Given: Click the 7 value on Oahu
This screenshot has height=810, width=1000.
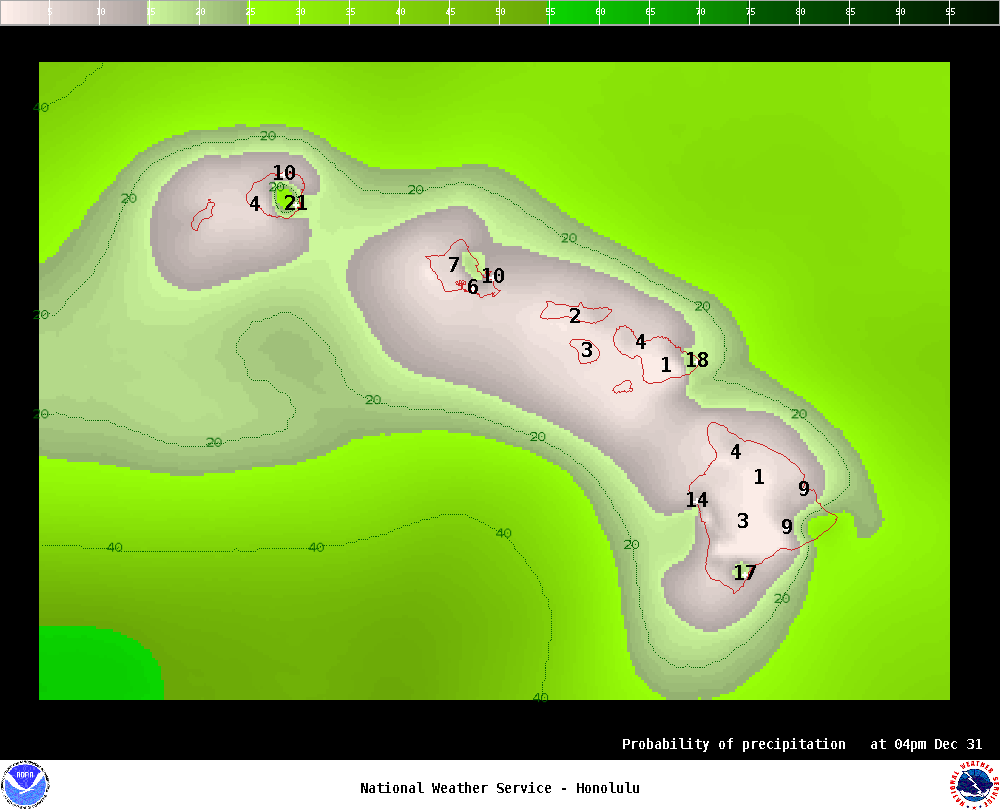Looking at the screenshot, I should click(x=453, y=265).
